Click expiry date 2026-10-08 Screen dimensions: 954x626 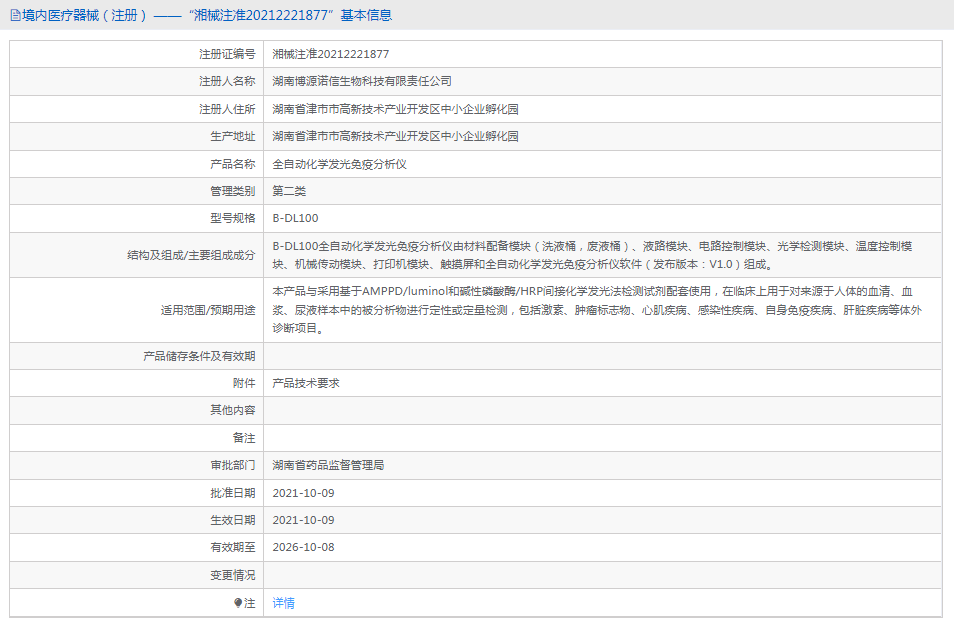click(x=303, y=548)
